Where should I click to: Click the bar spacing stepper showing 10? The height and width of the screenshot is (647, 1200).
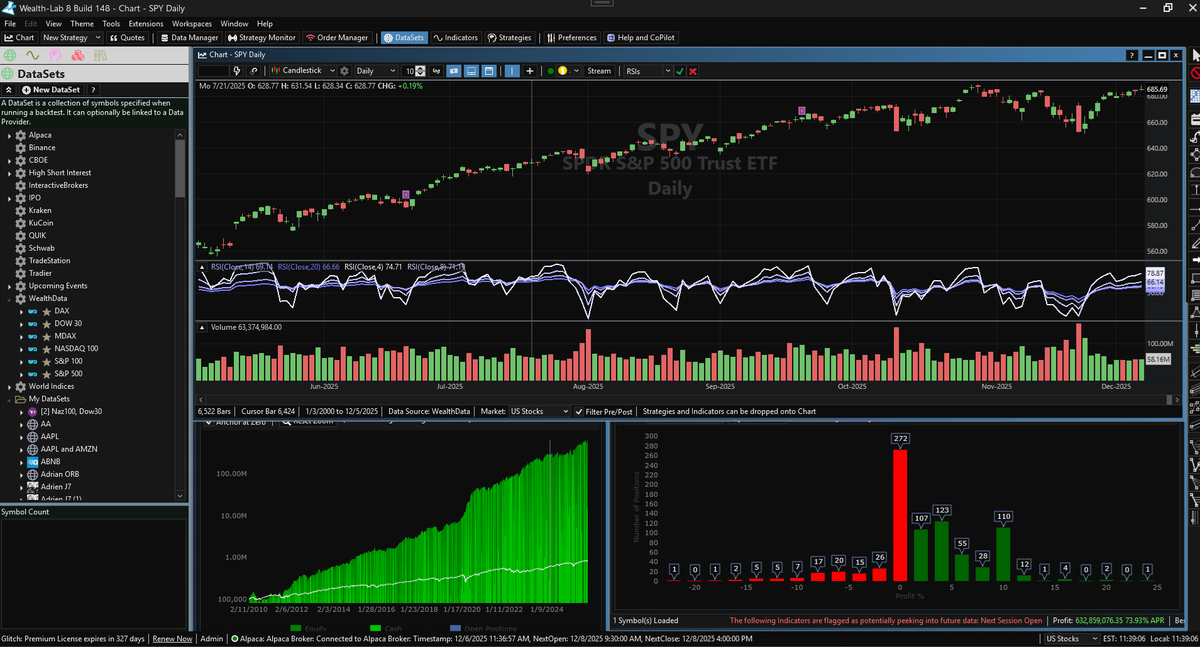[414, 71]
